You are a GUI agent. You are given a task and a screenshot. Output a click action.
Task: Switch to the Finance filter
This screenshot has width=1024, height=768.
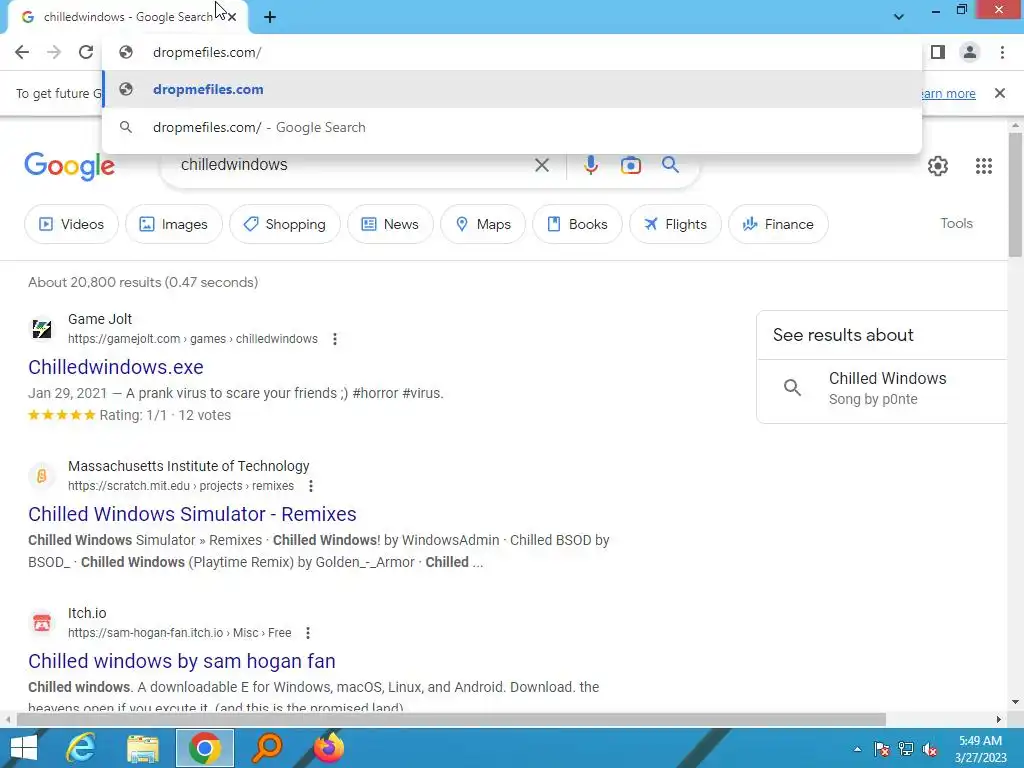778,224
